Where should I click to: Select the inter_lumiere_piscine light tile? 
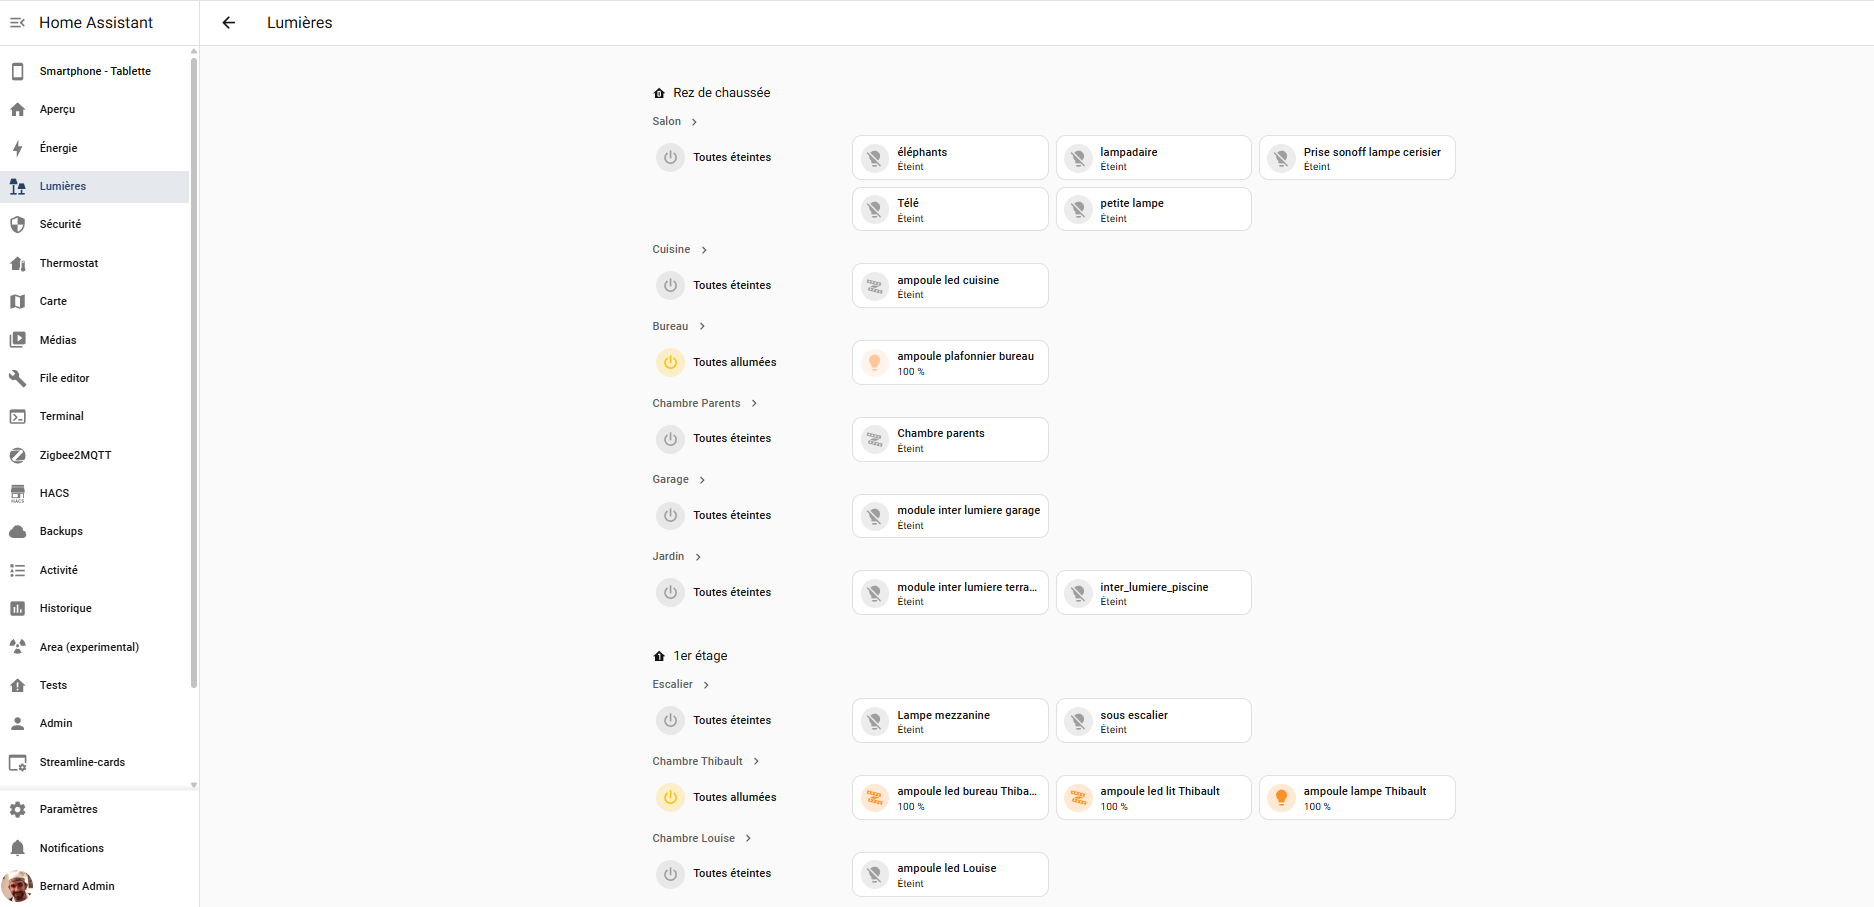click(1153, 593)
